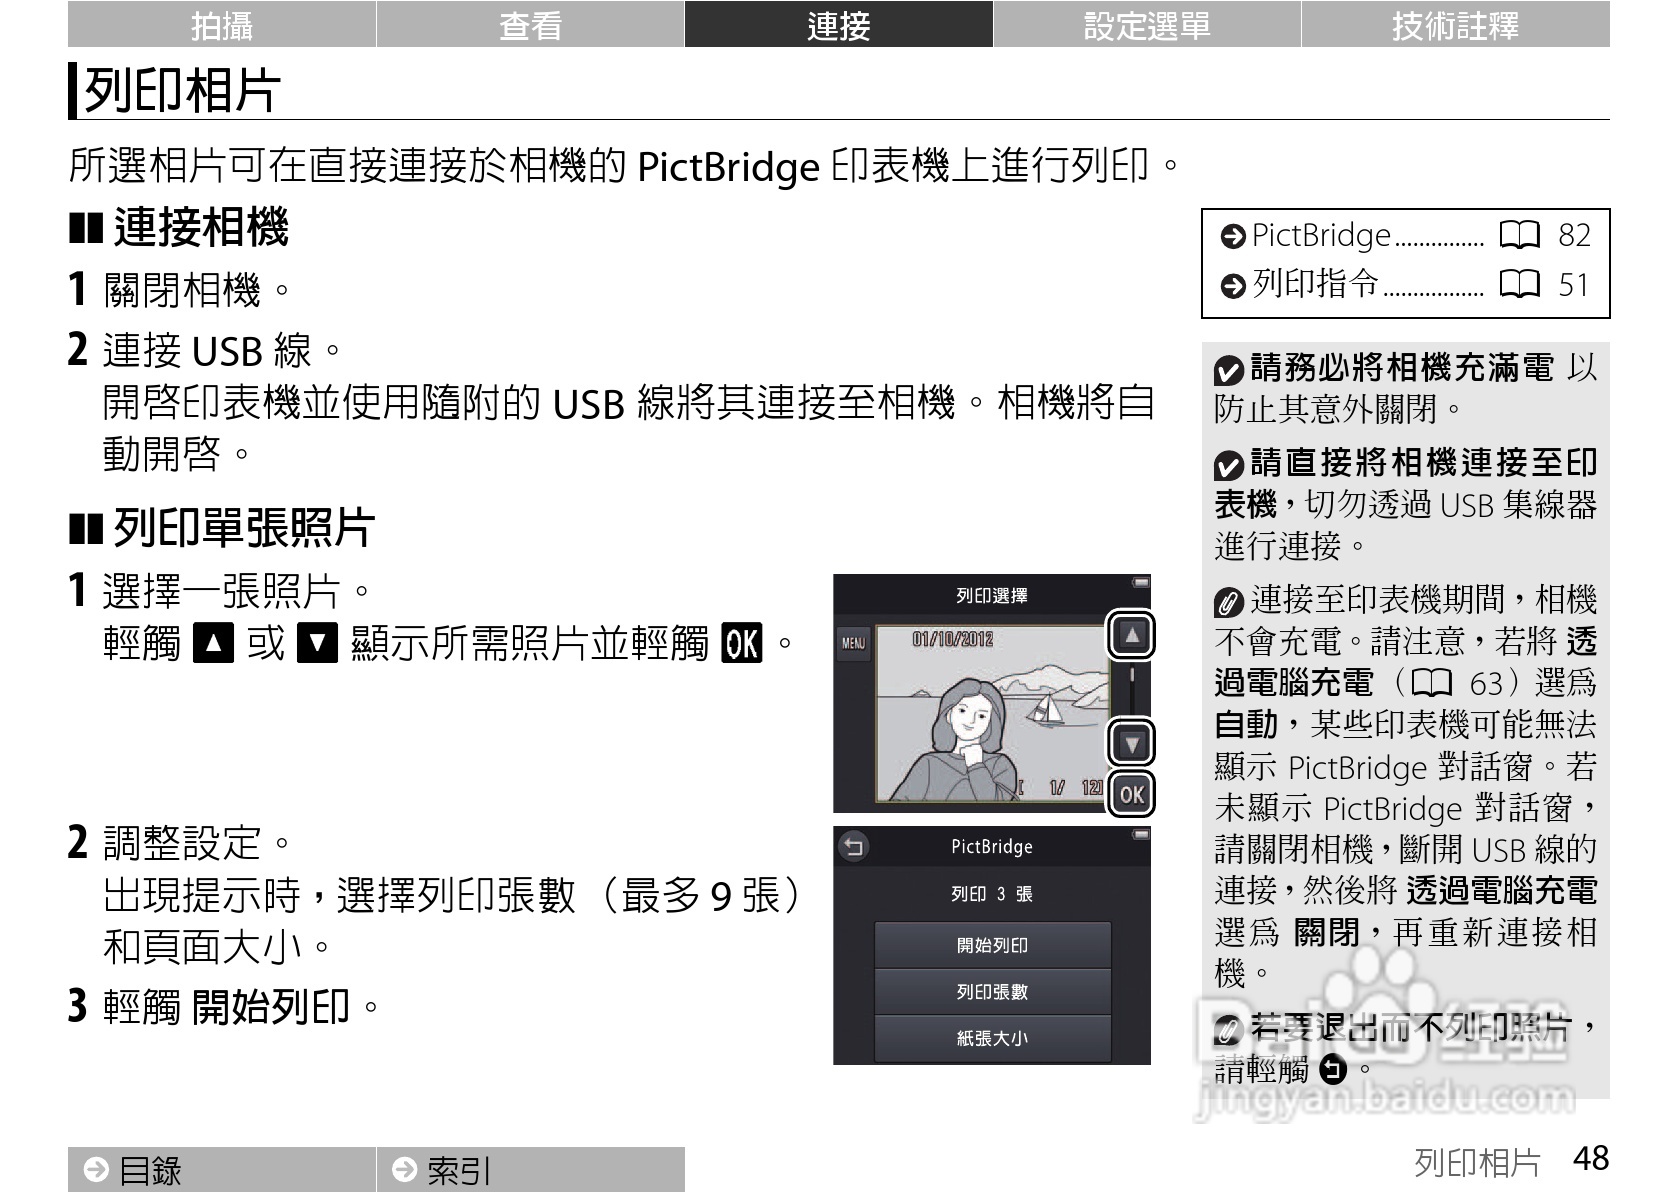
Task: Switch to the 查看 tab
Action: coord(530,24)
